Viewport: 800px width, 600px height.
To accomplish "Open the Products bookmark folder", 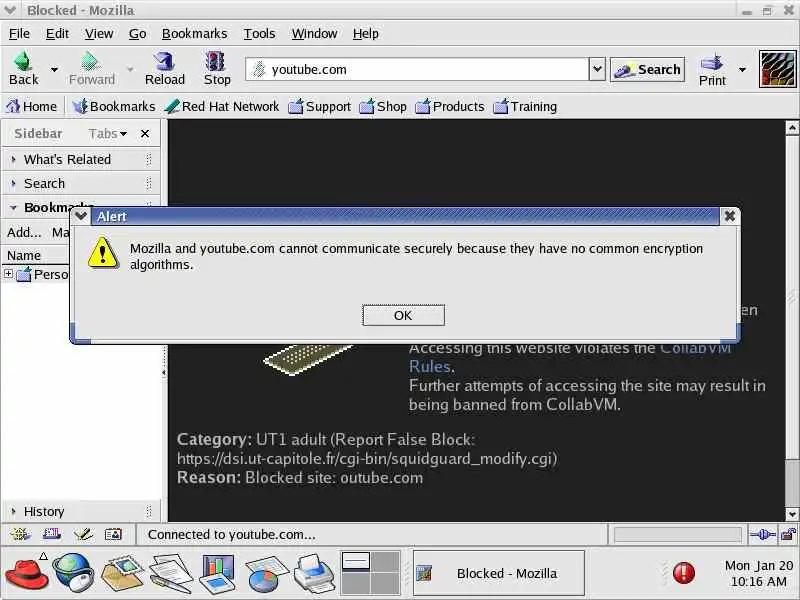I will click(449, 106).
